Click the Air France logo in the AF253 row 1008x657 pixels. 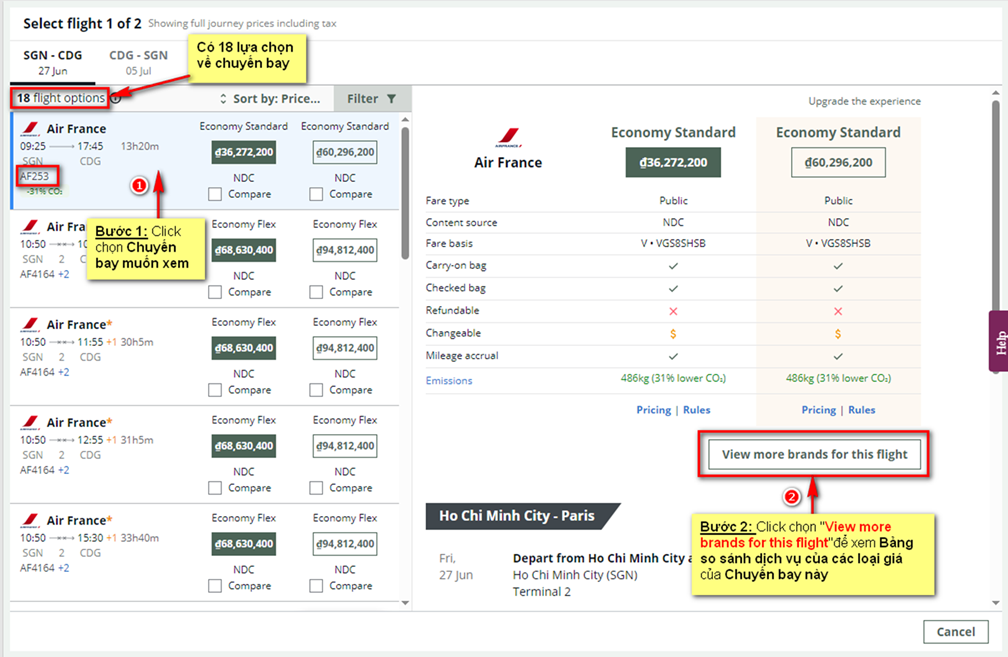(x=30, y=129)
